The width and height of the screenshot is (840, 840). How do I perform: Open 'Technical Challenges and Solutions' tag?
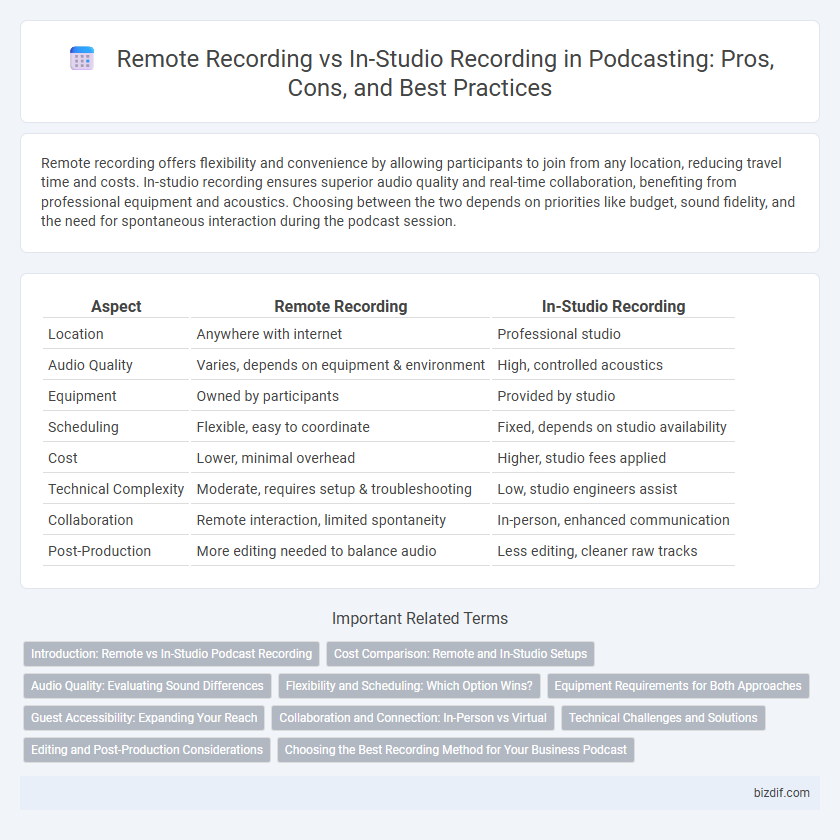click(x=663, y=718)
